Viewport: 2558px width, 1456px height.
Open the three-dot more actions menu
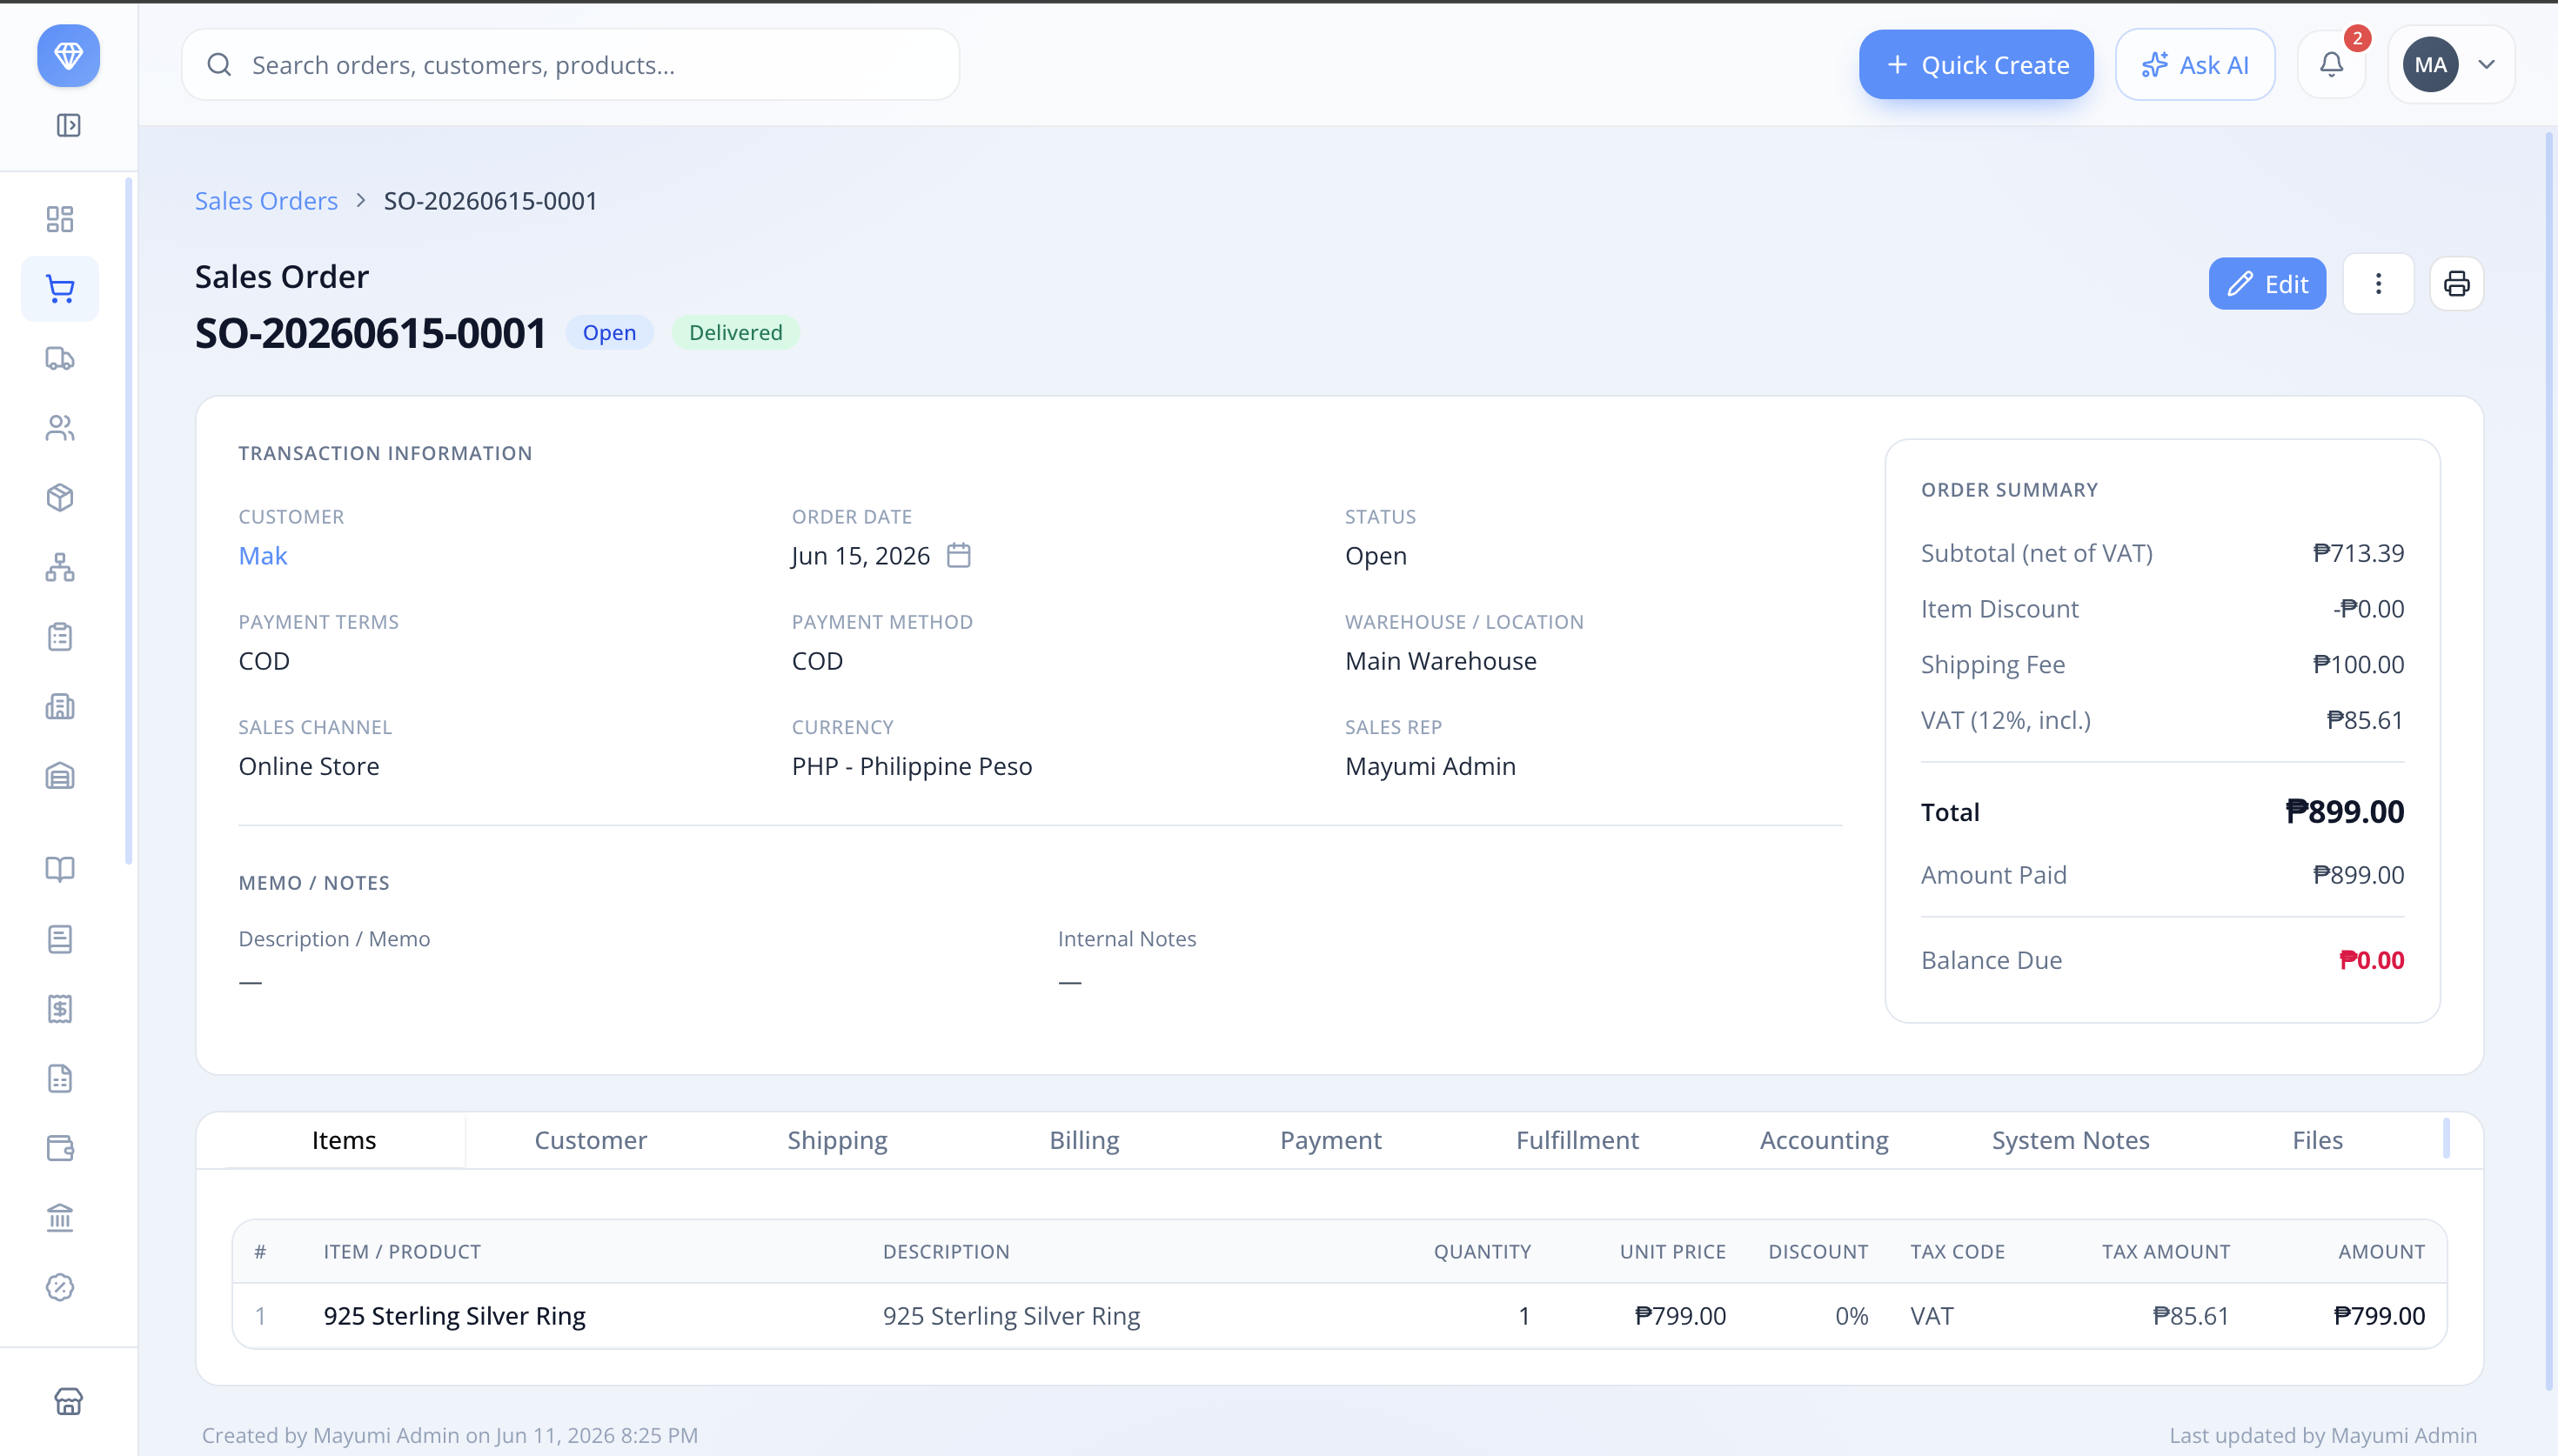click(2378, 284)
